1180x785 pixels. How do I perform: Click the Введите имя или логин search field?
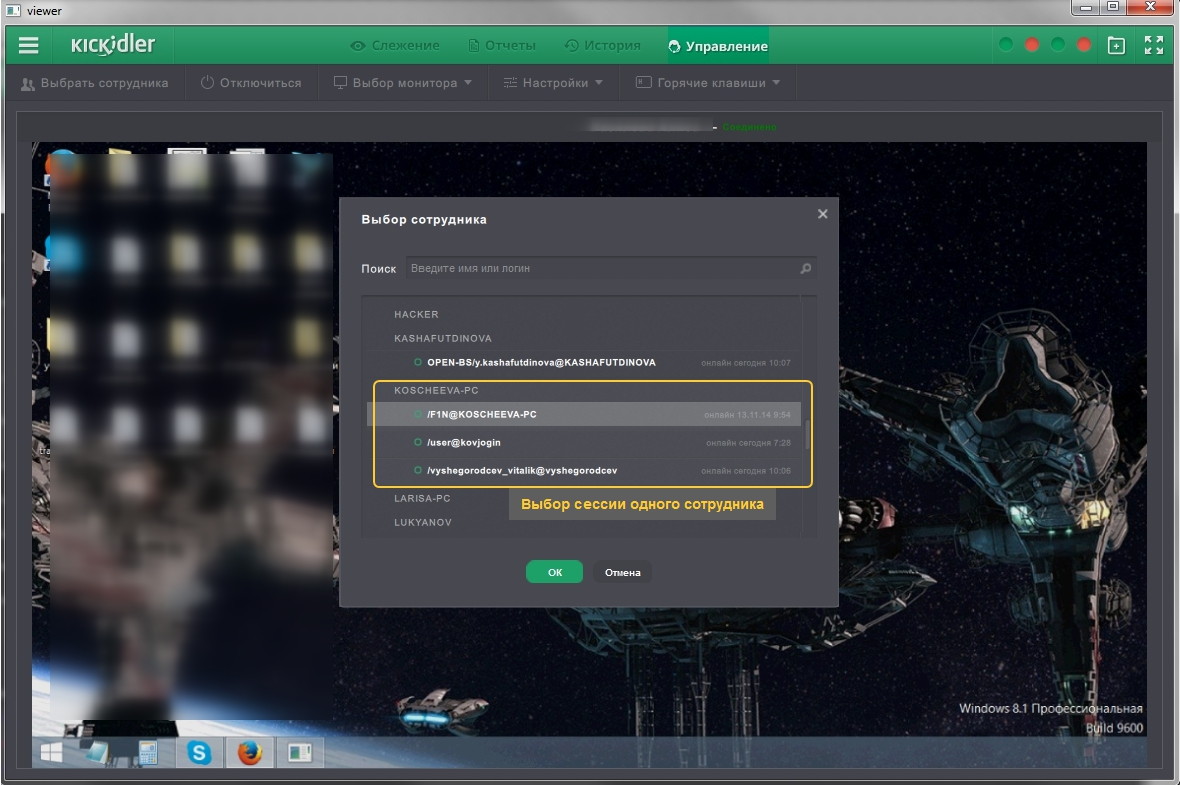click(610, 268)
